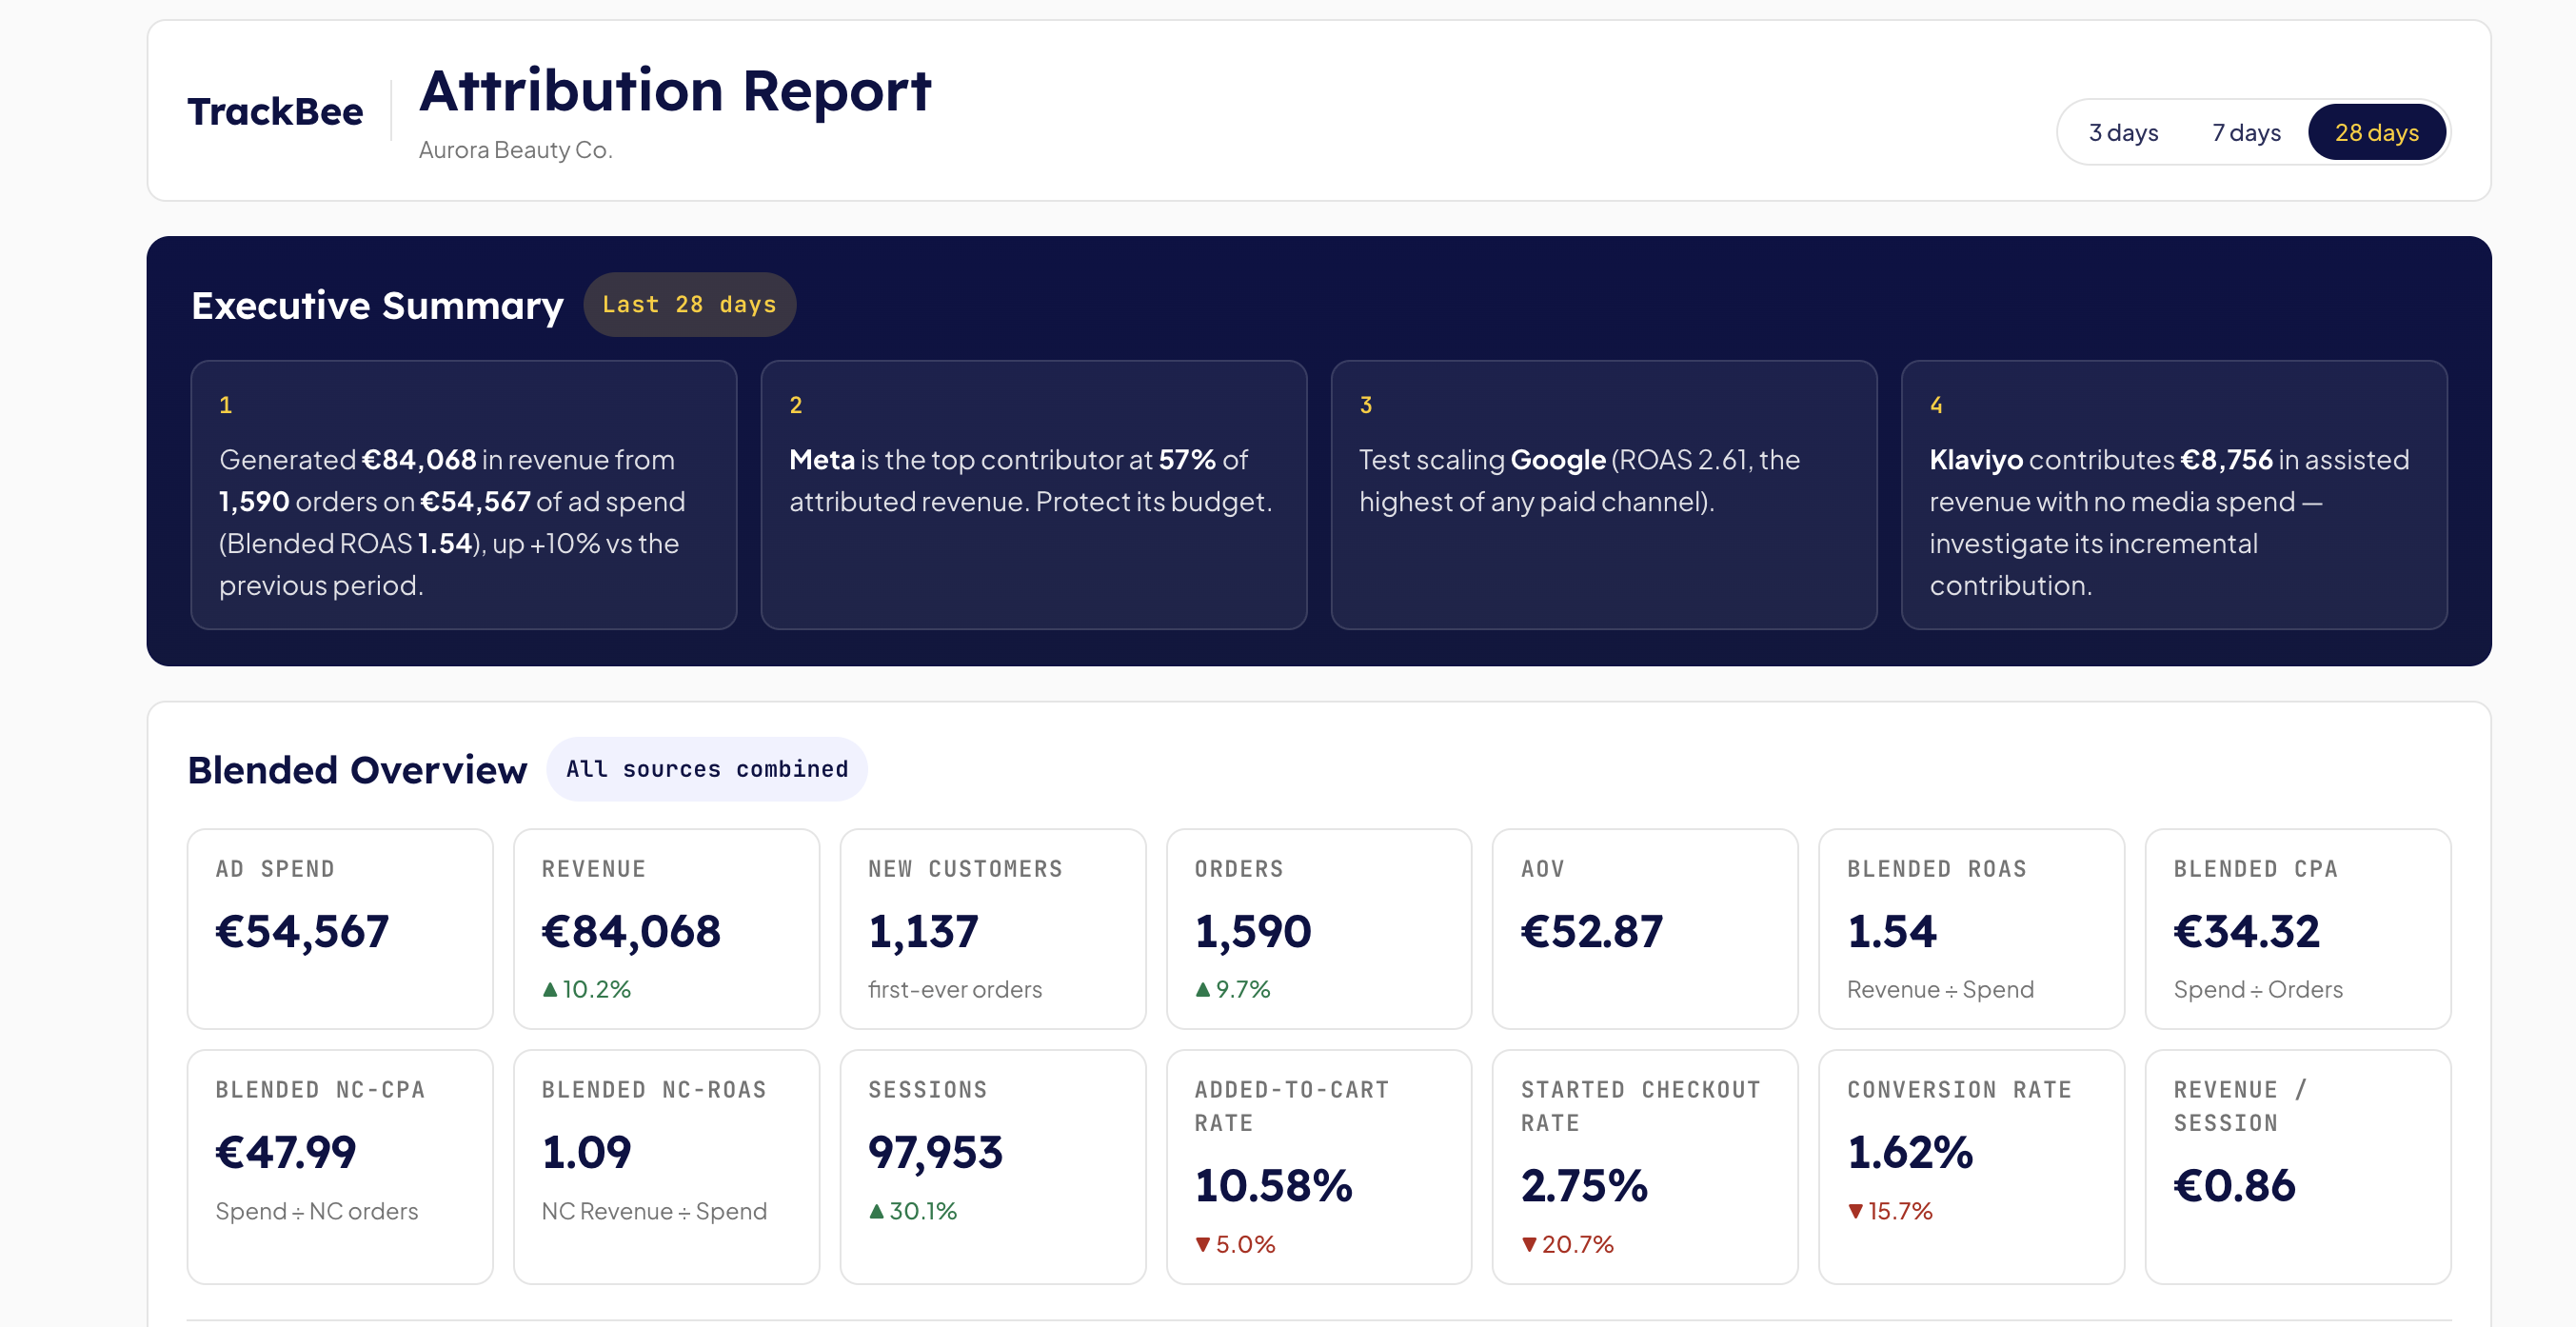Screen dimensions: 2576x1327
Task: Click the Started checkout rate 2.75% value
Action: [1584, 1185]
